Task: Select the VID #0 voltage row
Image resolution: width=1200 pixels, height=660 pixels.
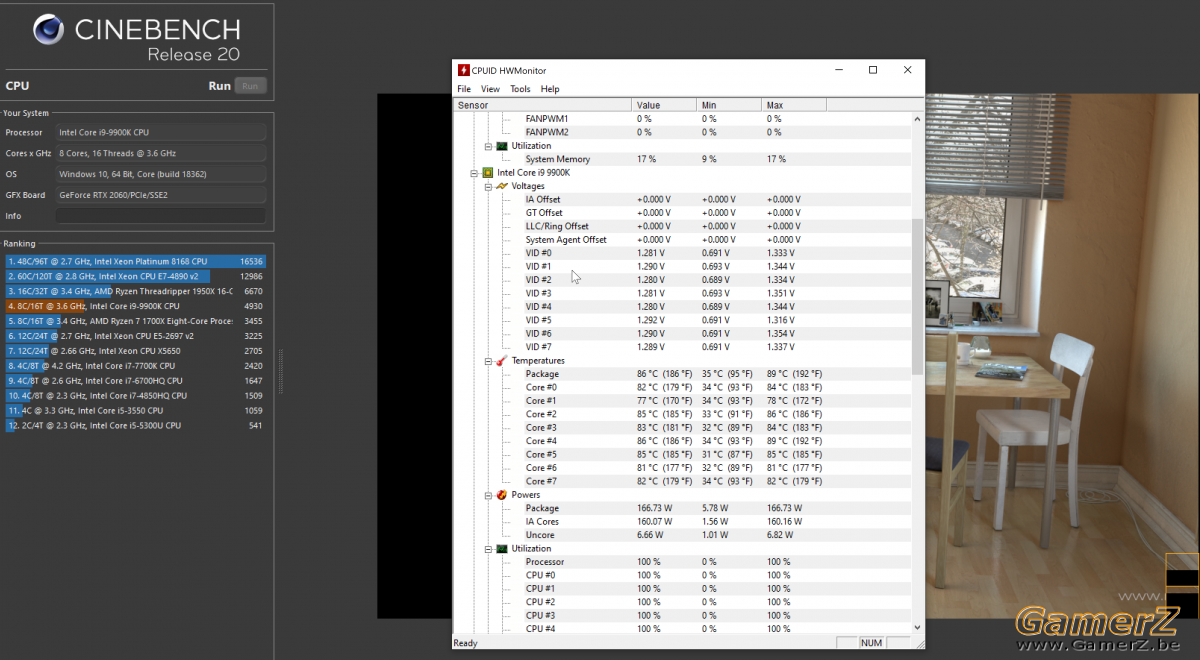Action: pos(683,253)
